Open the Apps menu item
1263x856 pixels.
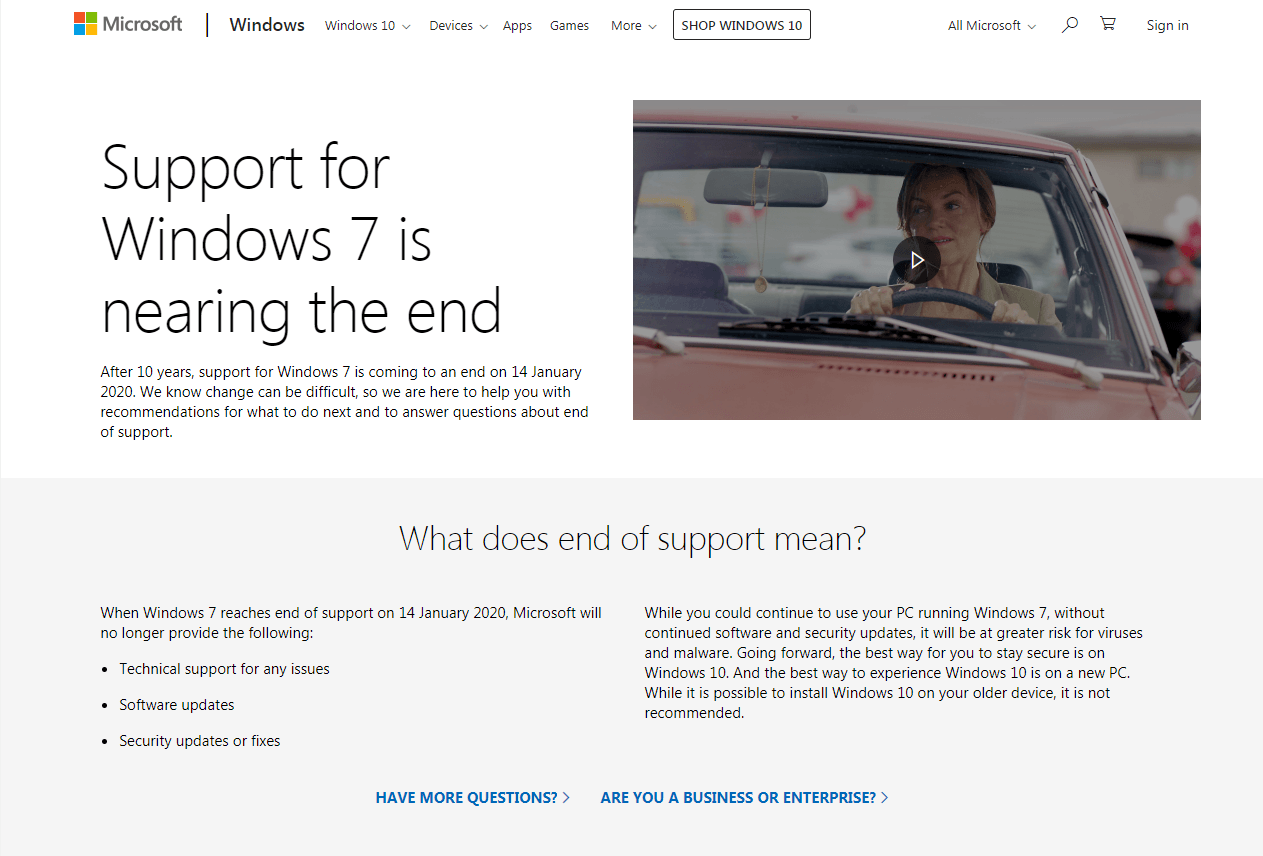(517, 26)
